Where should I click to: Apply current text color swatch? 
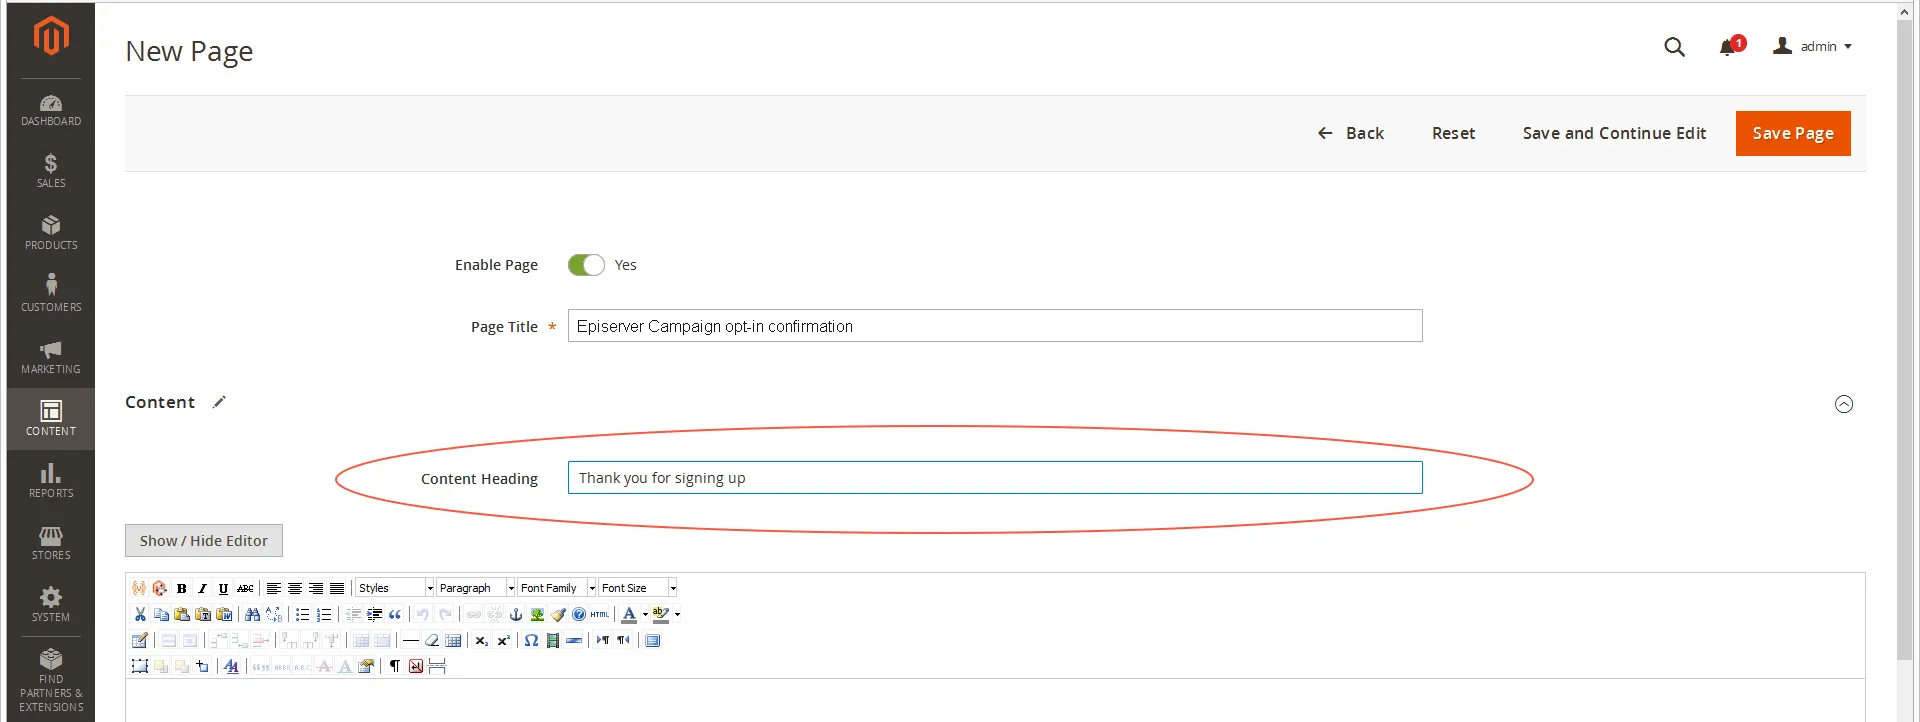(x=629, y=614)
